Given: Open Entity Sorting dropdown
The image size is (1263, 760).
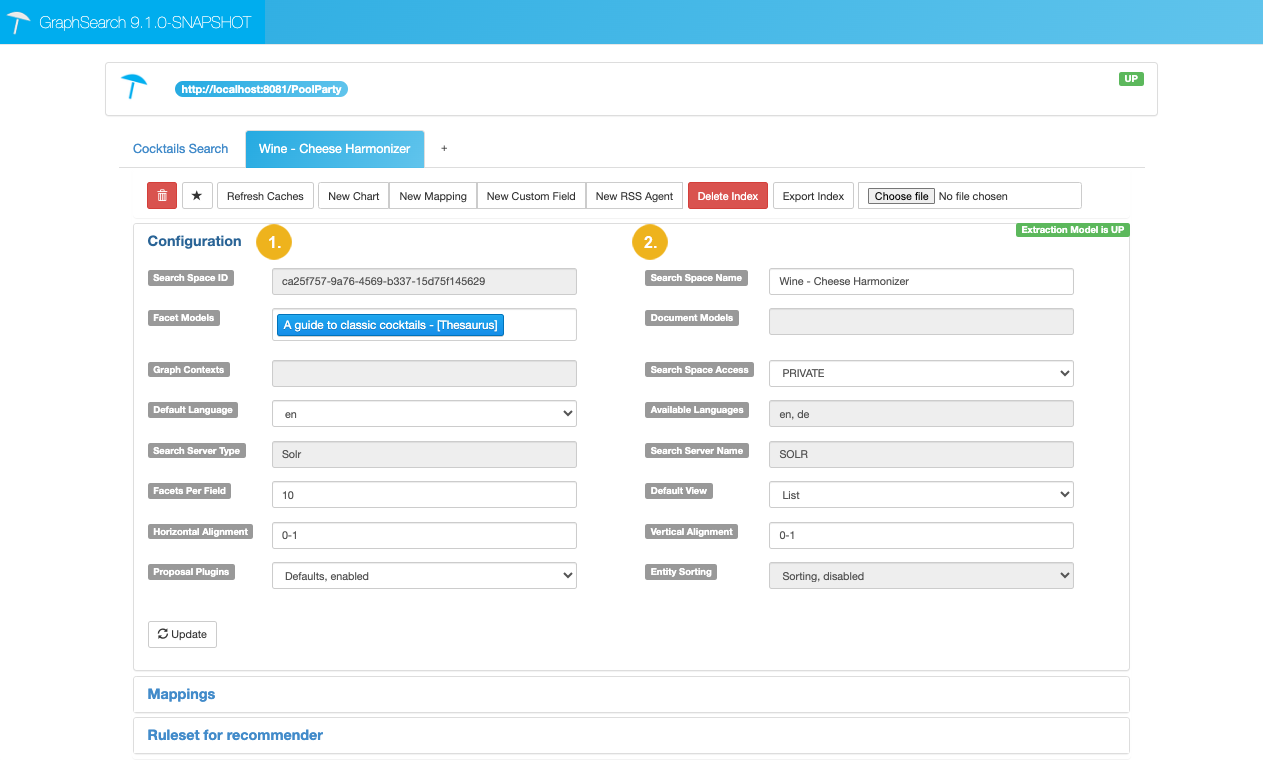Looking at the screenshot, I should pyautogui.click(x=921, y=576).
